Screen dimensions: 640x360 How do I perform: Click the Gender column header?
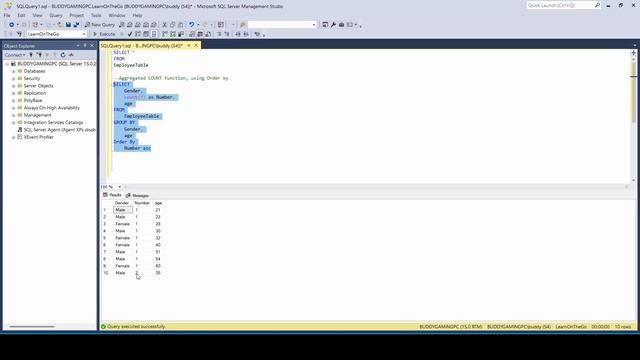tap(122, 203)
